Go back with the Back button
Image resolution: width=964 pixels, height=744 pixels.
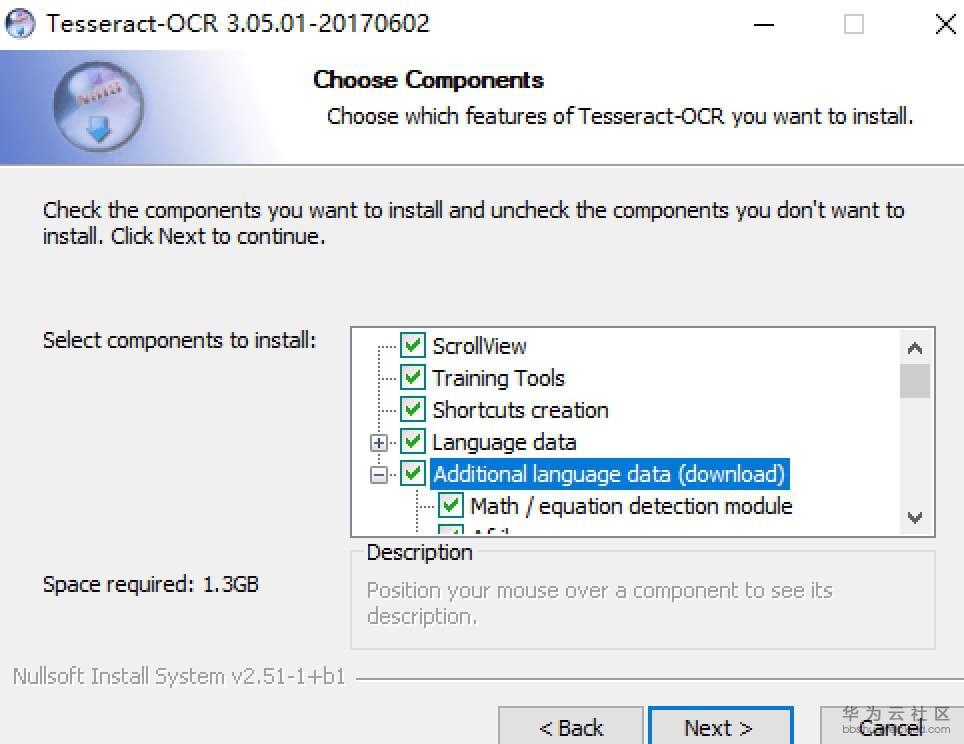click(x=571, y=727)
